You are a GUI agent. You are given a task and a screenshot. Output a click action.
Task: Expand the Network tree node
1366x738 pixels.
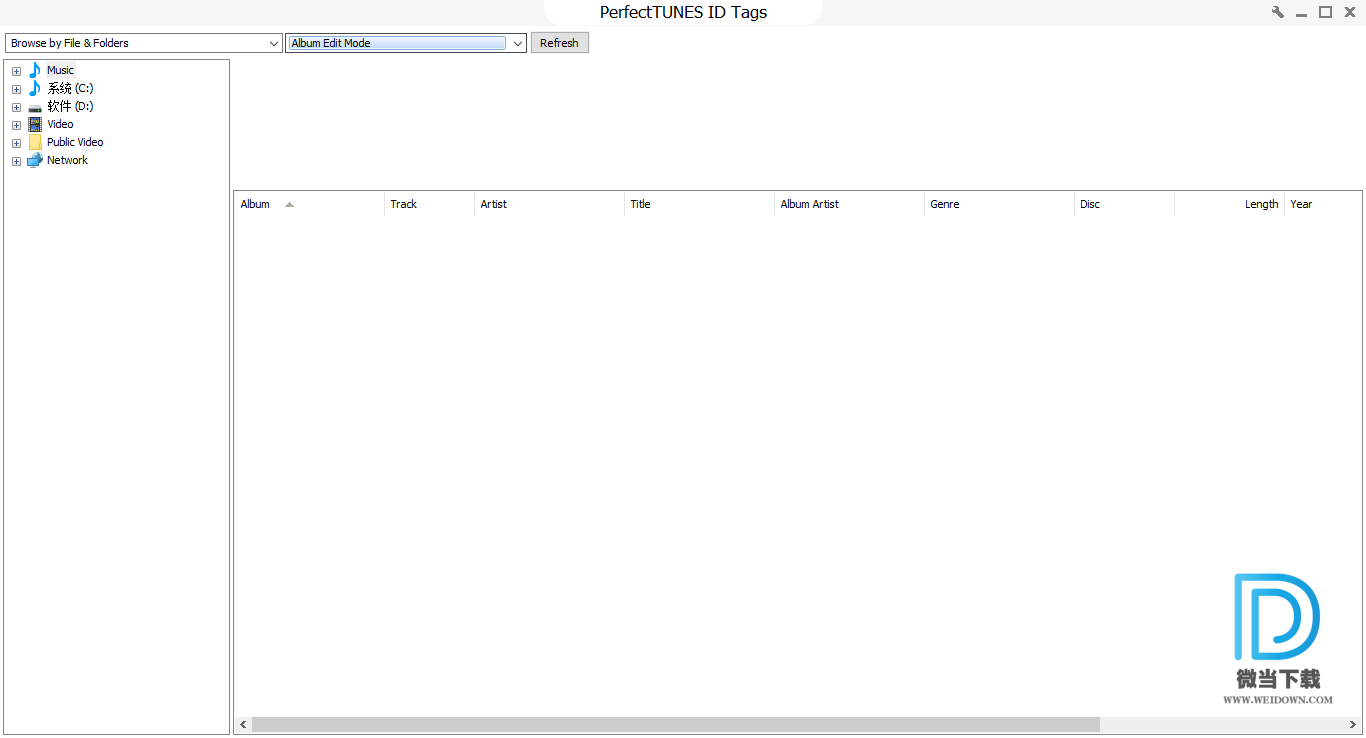(16, 161)
